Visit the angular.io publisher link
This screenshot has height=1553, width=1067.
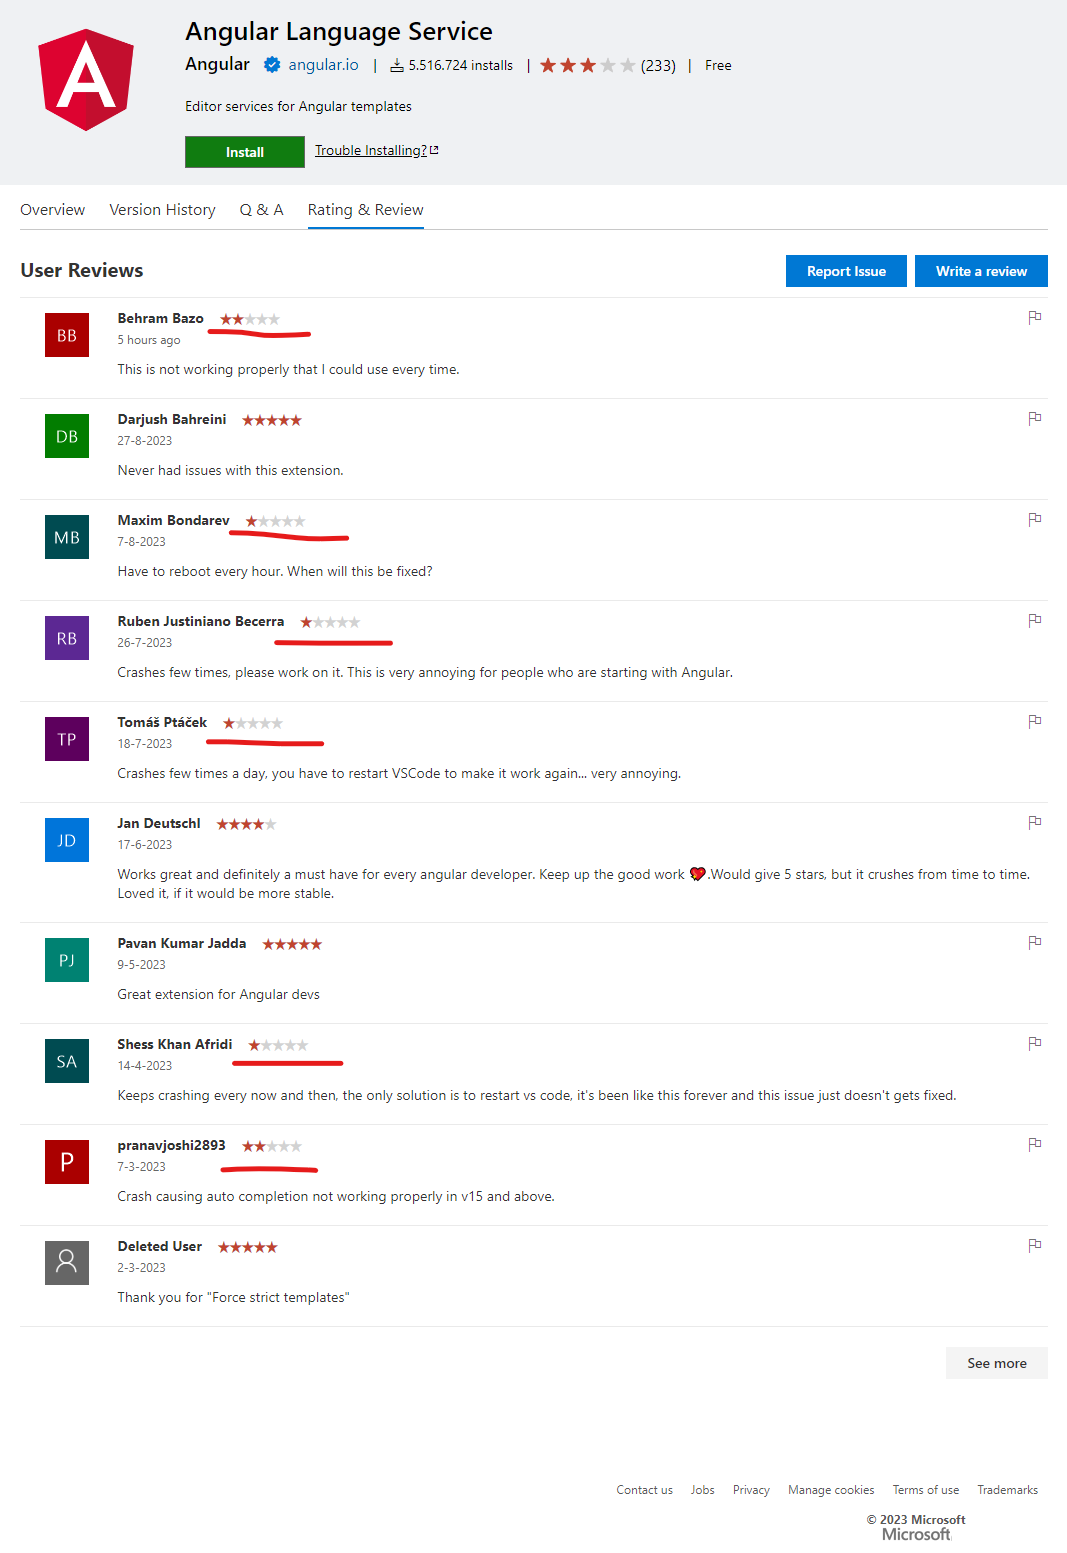[322, 64]
